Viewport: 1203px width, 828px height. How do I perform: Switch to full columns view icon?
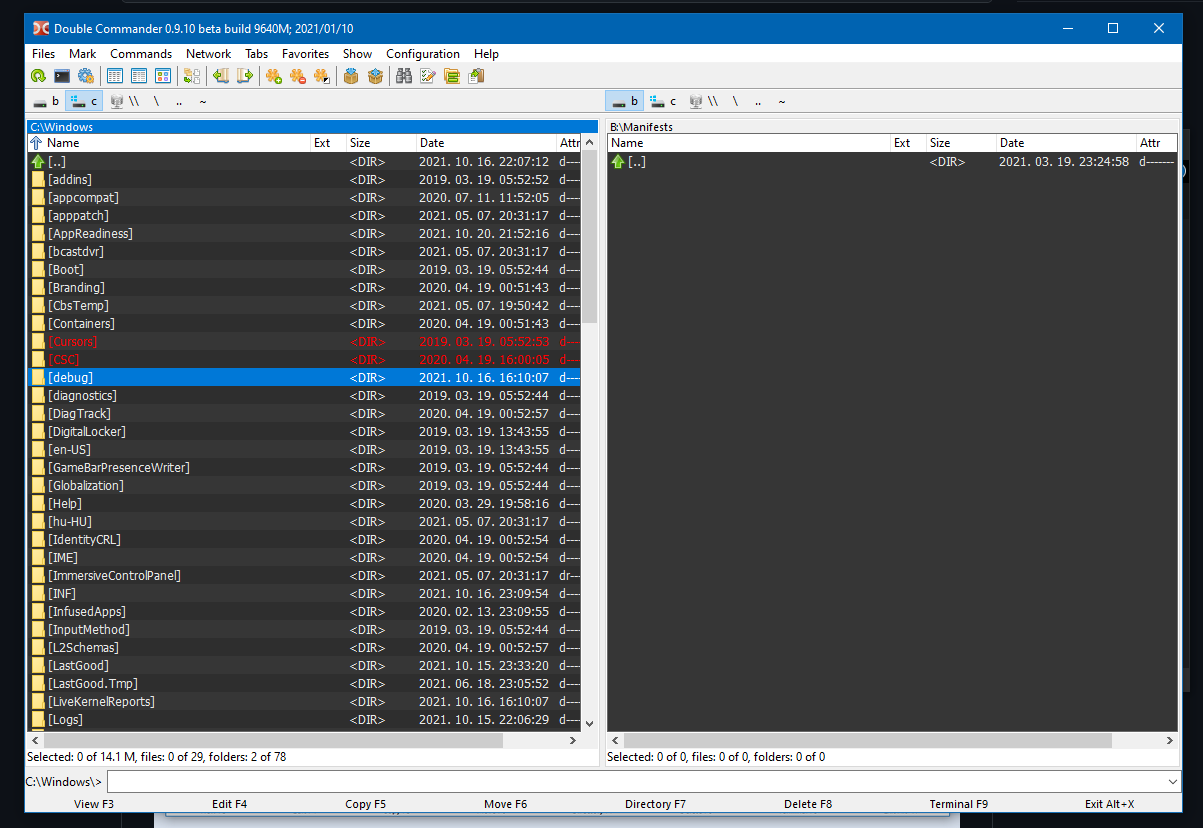click(139, 76)
